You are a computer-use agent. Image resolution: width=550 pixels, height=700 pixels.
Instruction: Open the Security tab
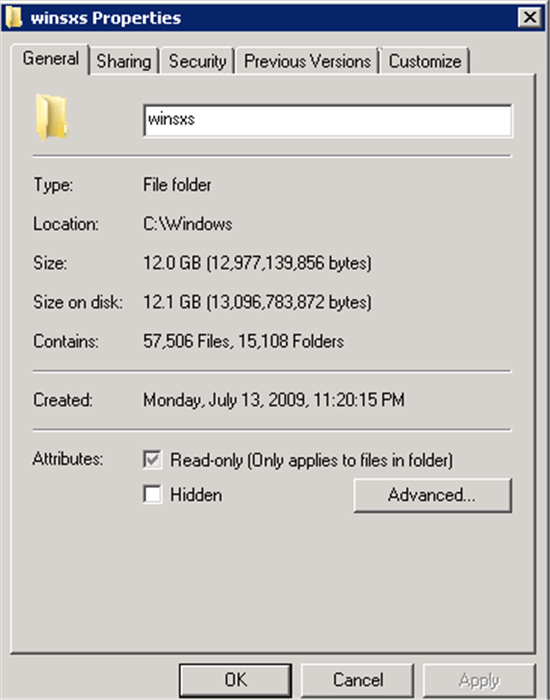[197, 61]
